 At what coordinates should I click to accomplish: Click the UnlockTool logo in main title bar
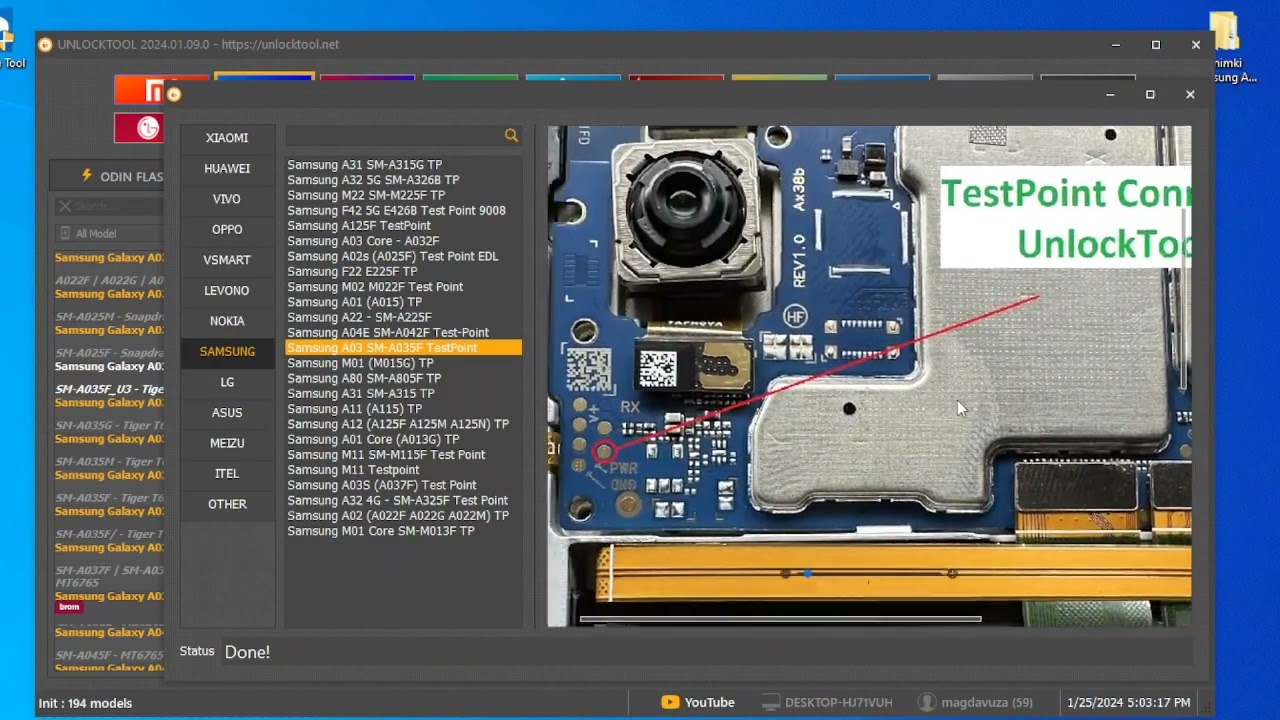click(44, 44)
